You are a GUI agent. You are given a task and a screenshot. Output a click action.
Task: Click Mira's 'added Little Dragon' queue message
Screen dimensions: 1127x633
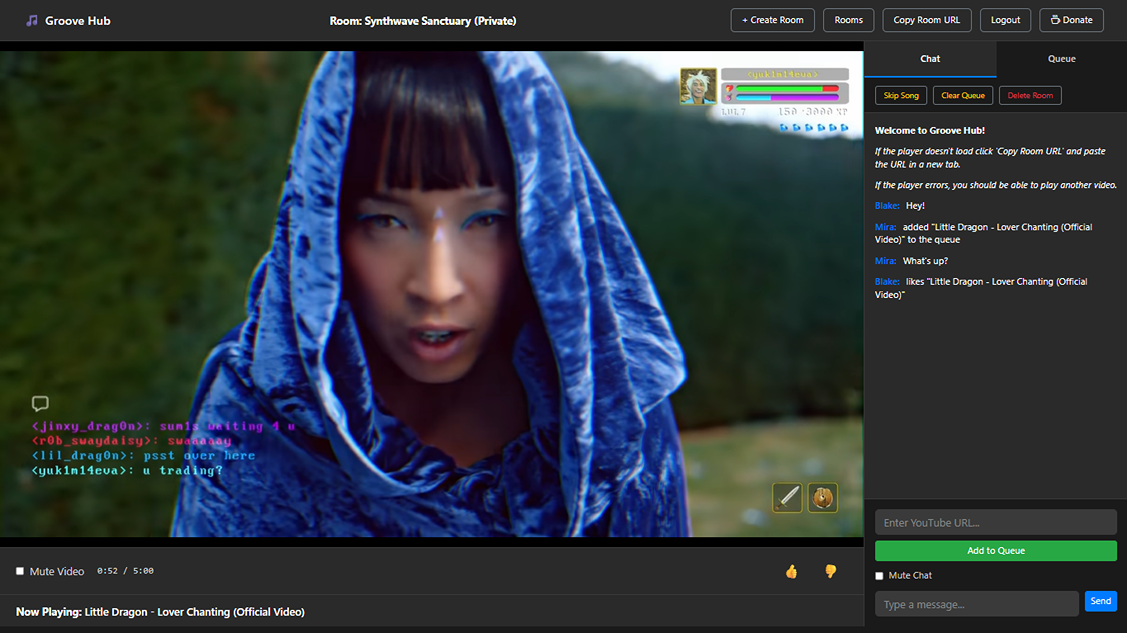983,234
